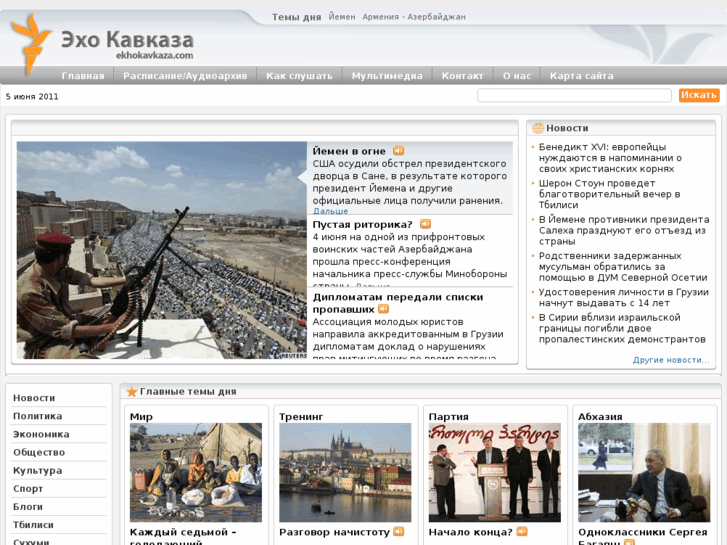The height and width of the screenshot is (545, 727).
Task: Open the Армения - Азербайджан topic link
Action: point(414,17)
